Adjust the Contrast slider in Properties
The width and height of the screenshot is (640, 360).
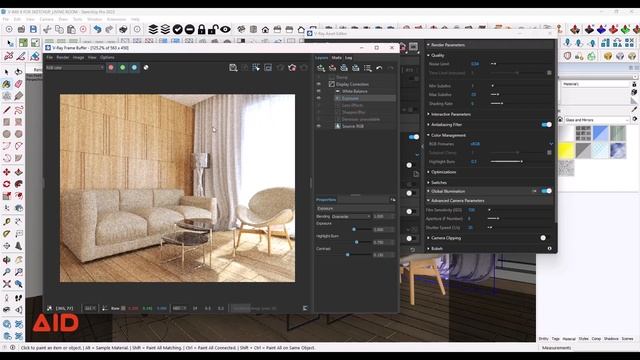347,255
